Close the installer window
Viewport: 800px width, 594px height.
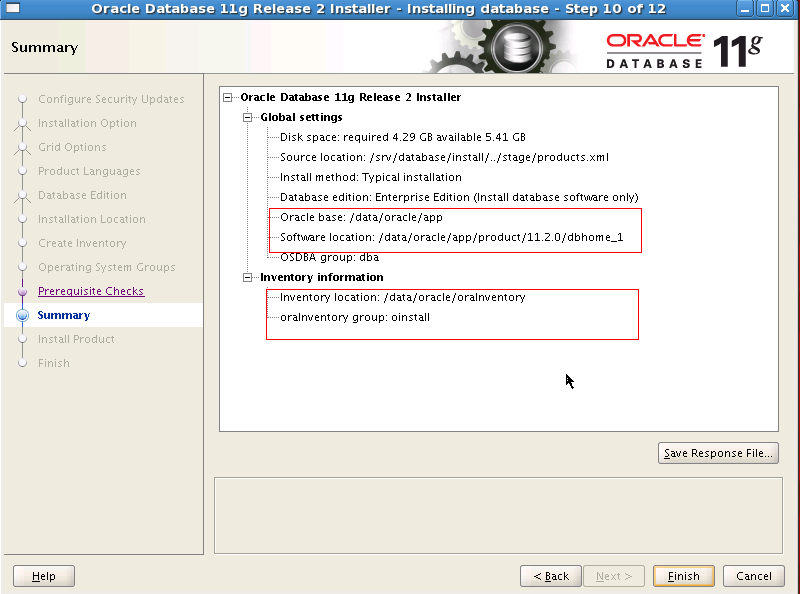pos(785,9)
